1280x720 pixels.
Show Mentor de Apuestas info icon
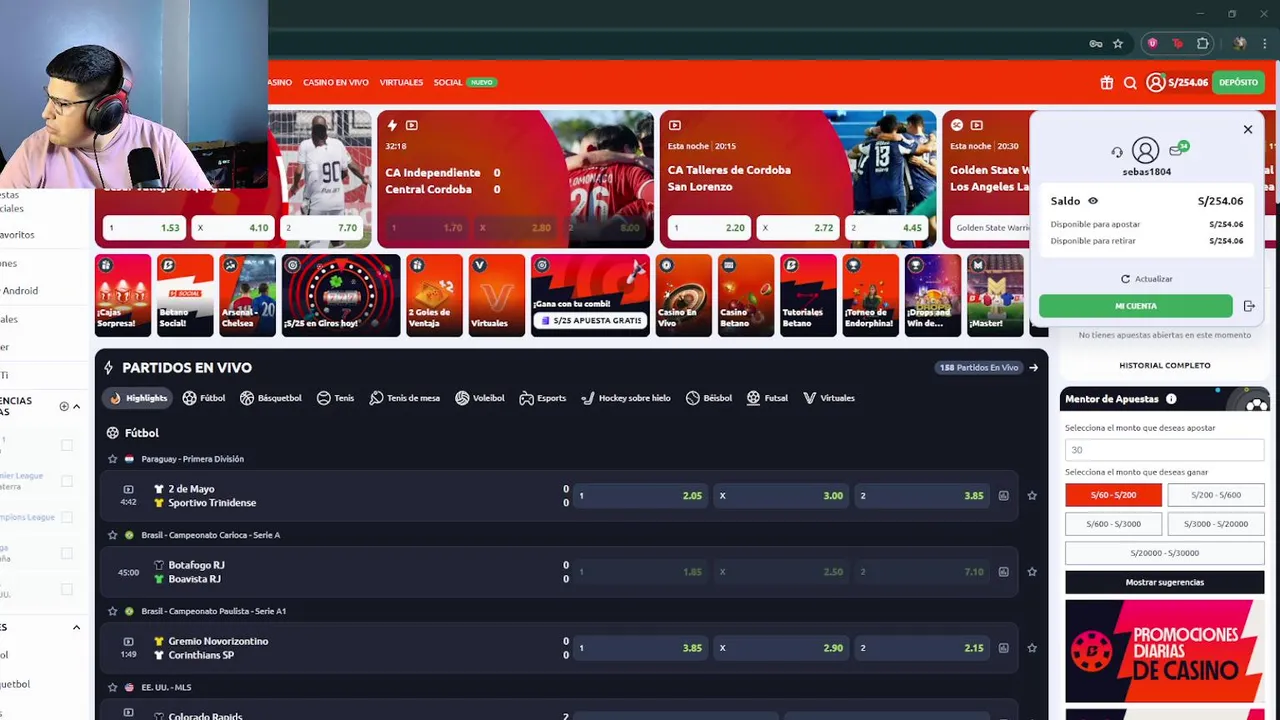coord(1171,399)
